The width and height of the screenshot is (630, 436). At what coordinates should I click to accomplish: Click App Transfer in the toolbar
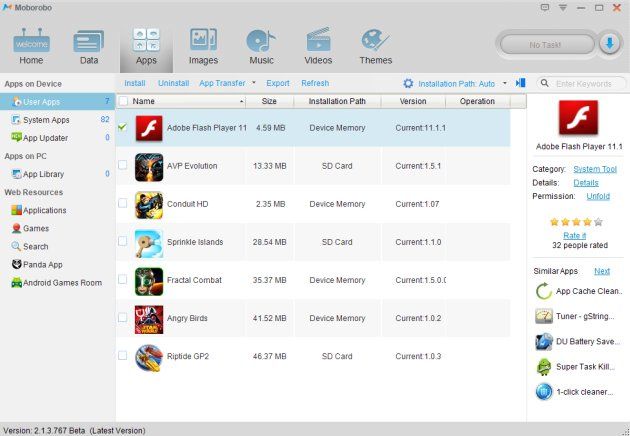[222, 83]
